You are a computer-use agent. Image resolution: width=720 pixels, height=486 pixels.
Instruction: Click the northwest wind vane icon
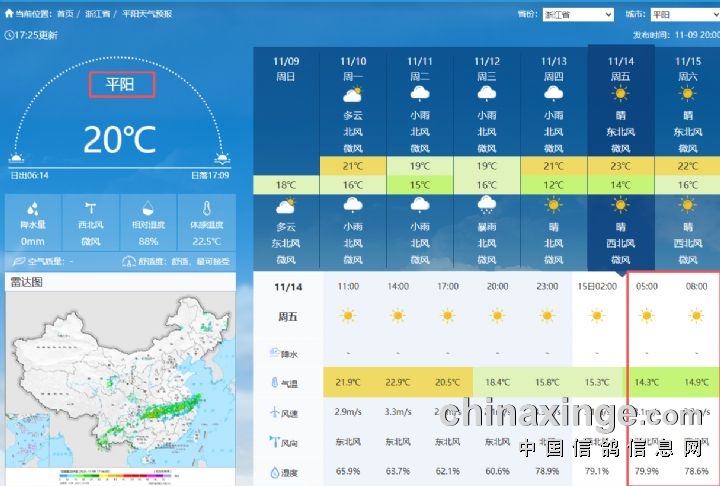[91, 209]
